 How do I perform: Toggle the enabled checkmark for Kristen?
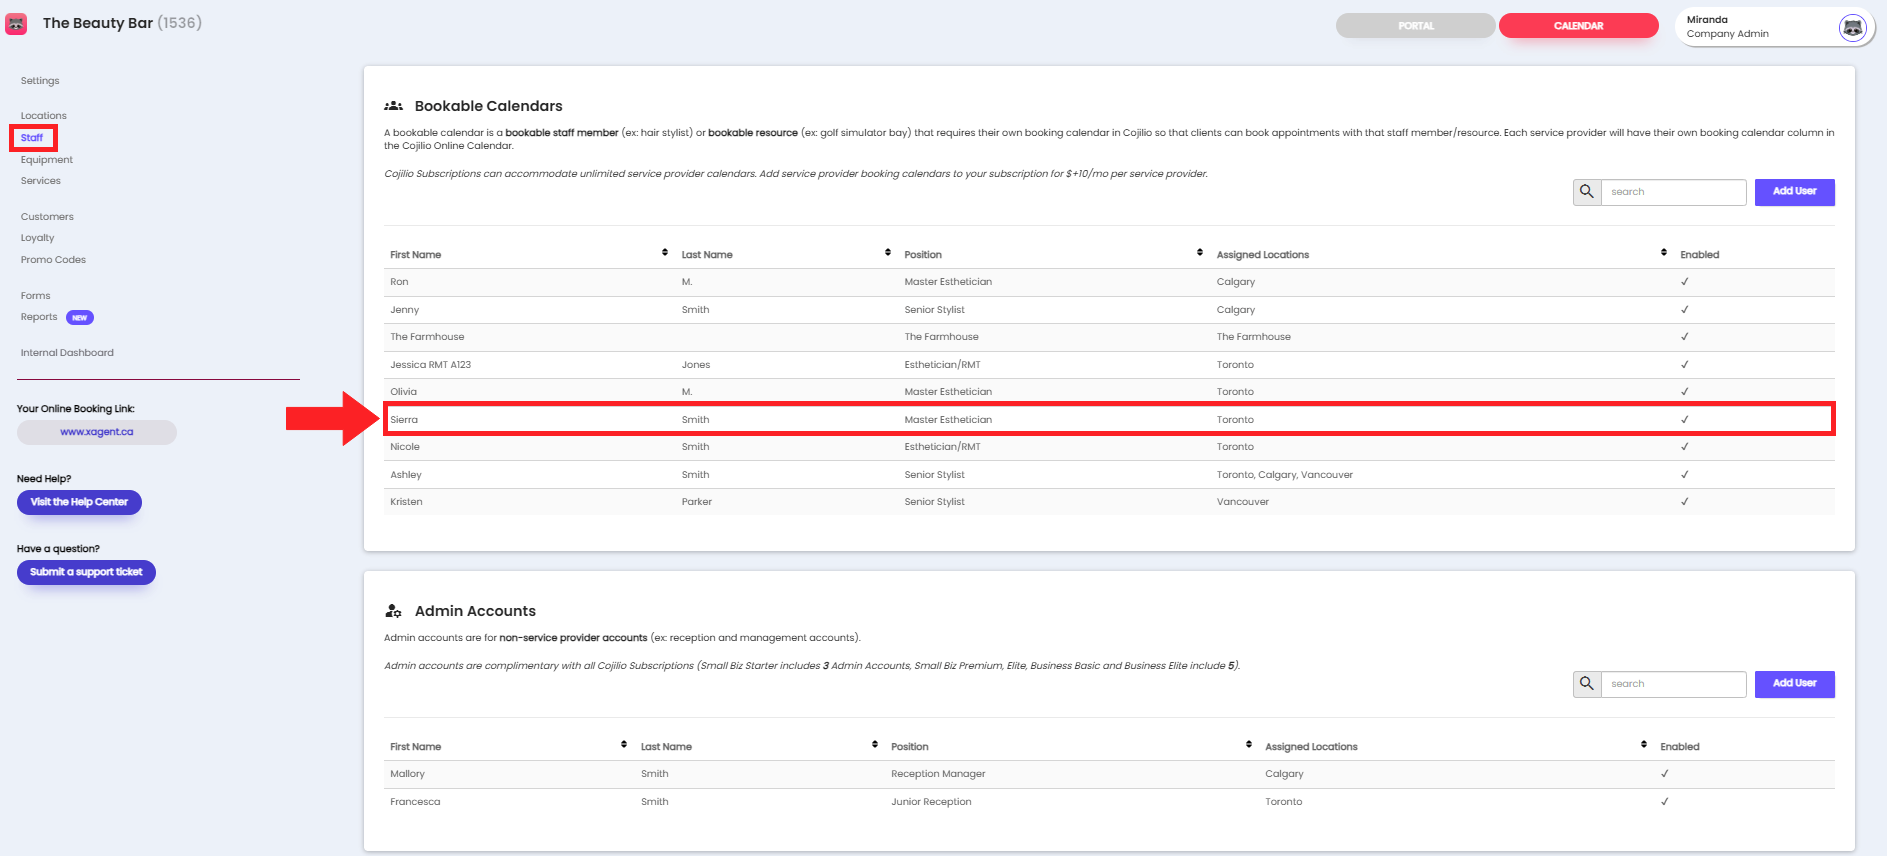coord(1685,502)
